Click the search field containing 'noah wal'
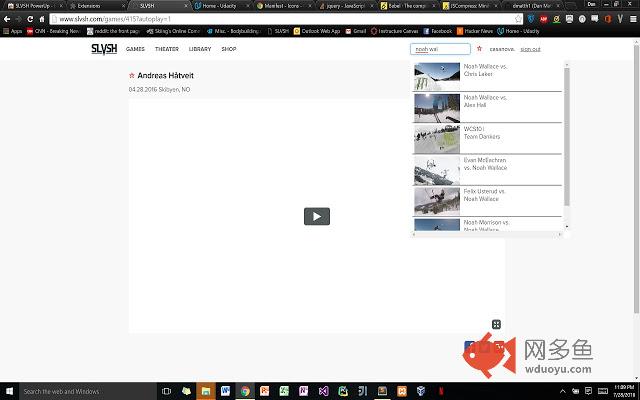Image resolution: width=640 pixels, height=400 pixels. coord(440,49)
